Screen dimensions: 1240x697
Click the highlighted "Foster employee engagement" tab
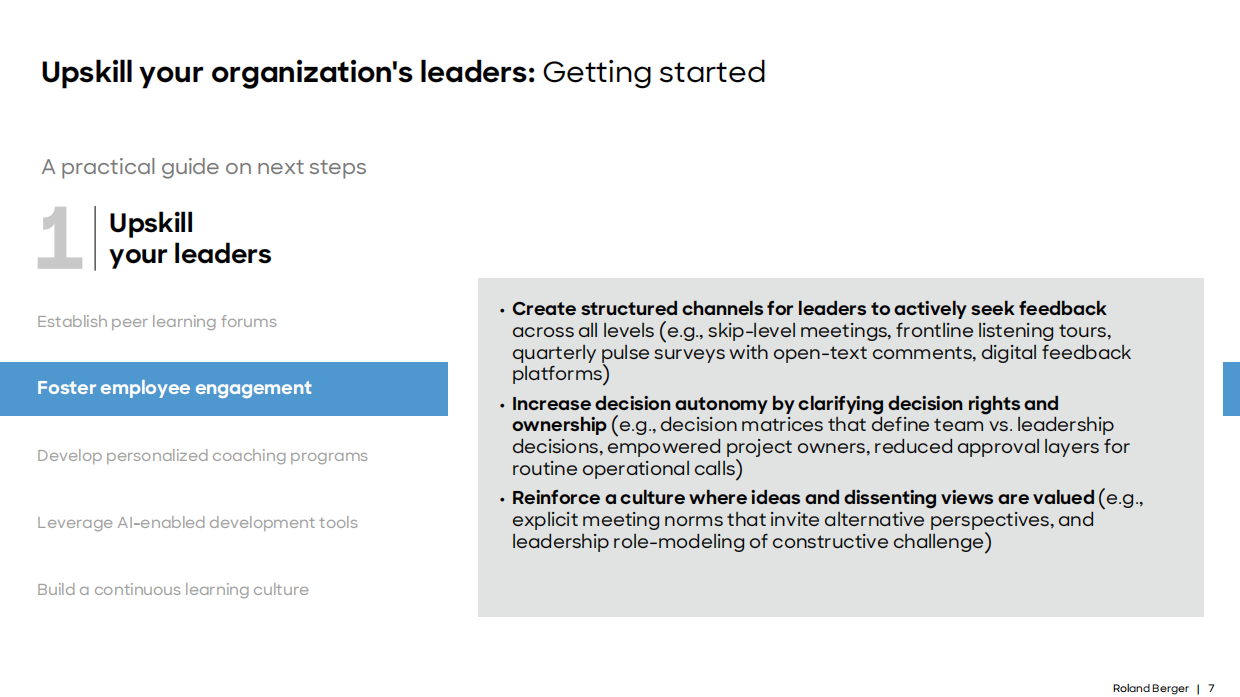(175, 388)
